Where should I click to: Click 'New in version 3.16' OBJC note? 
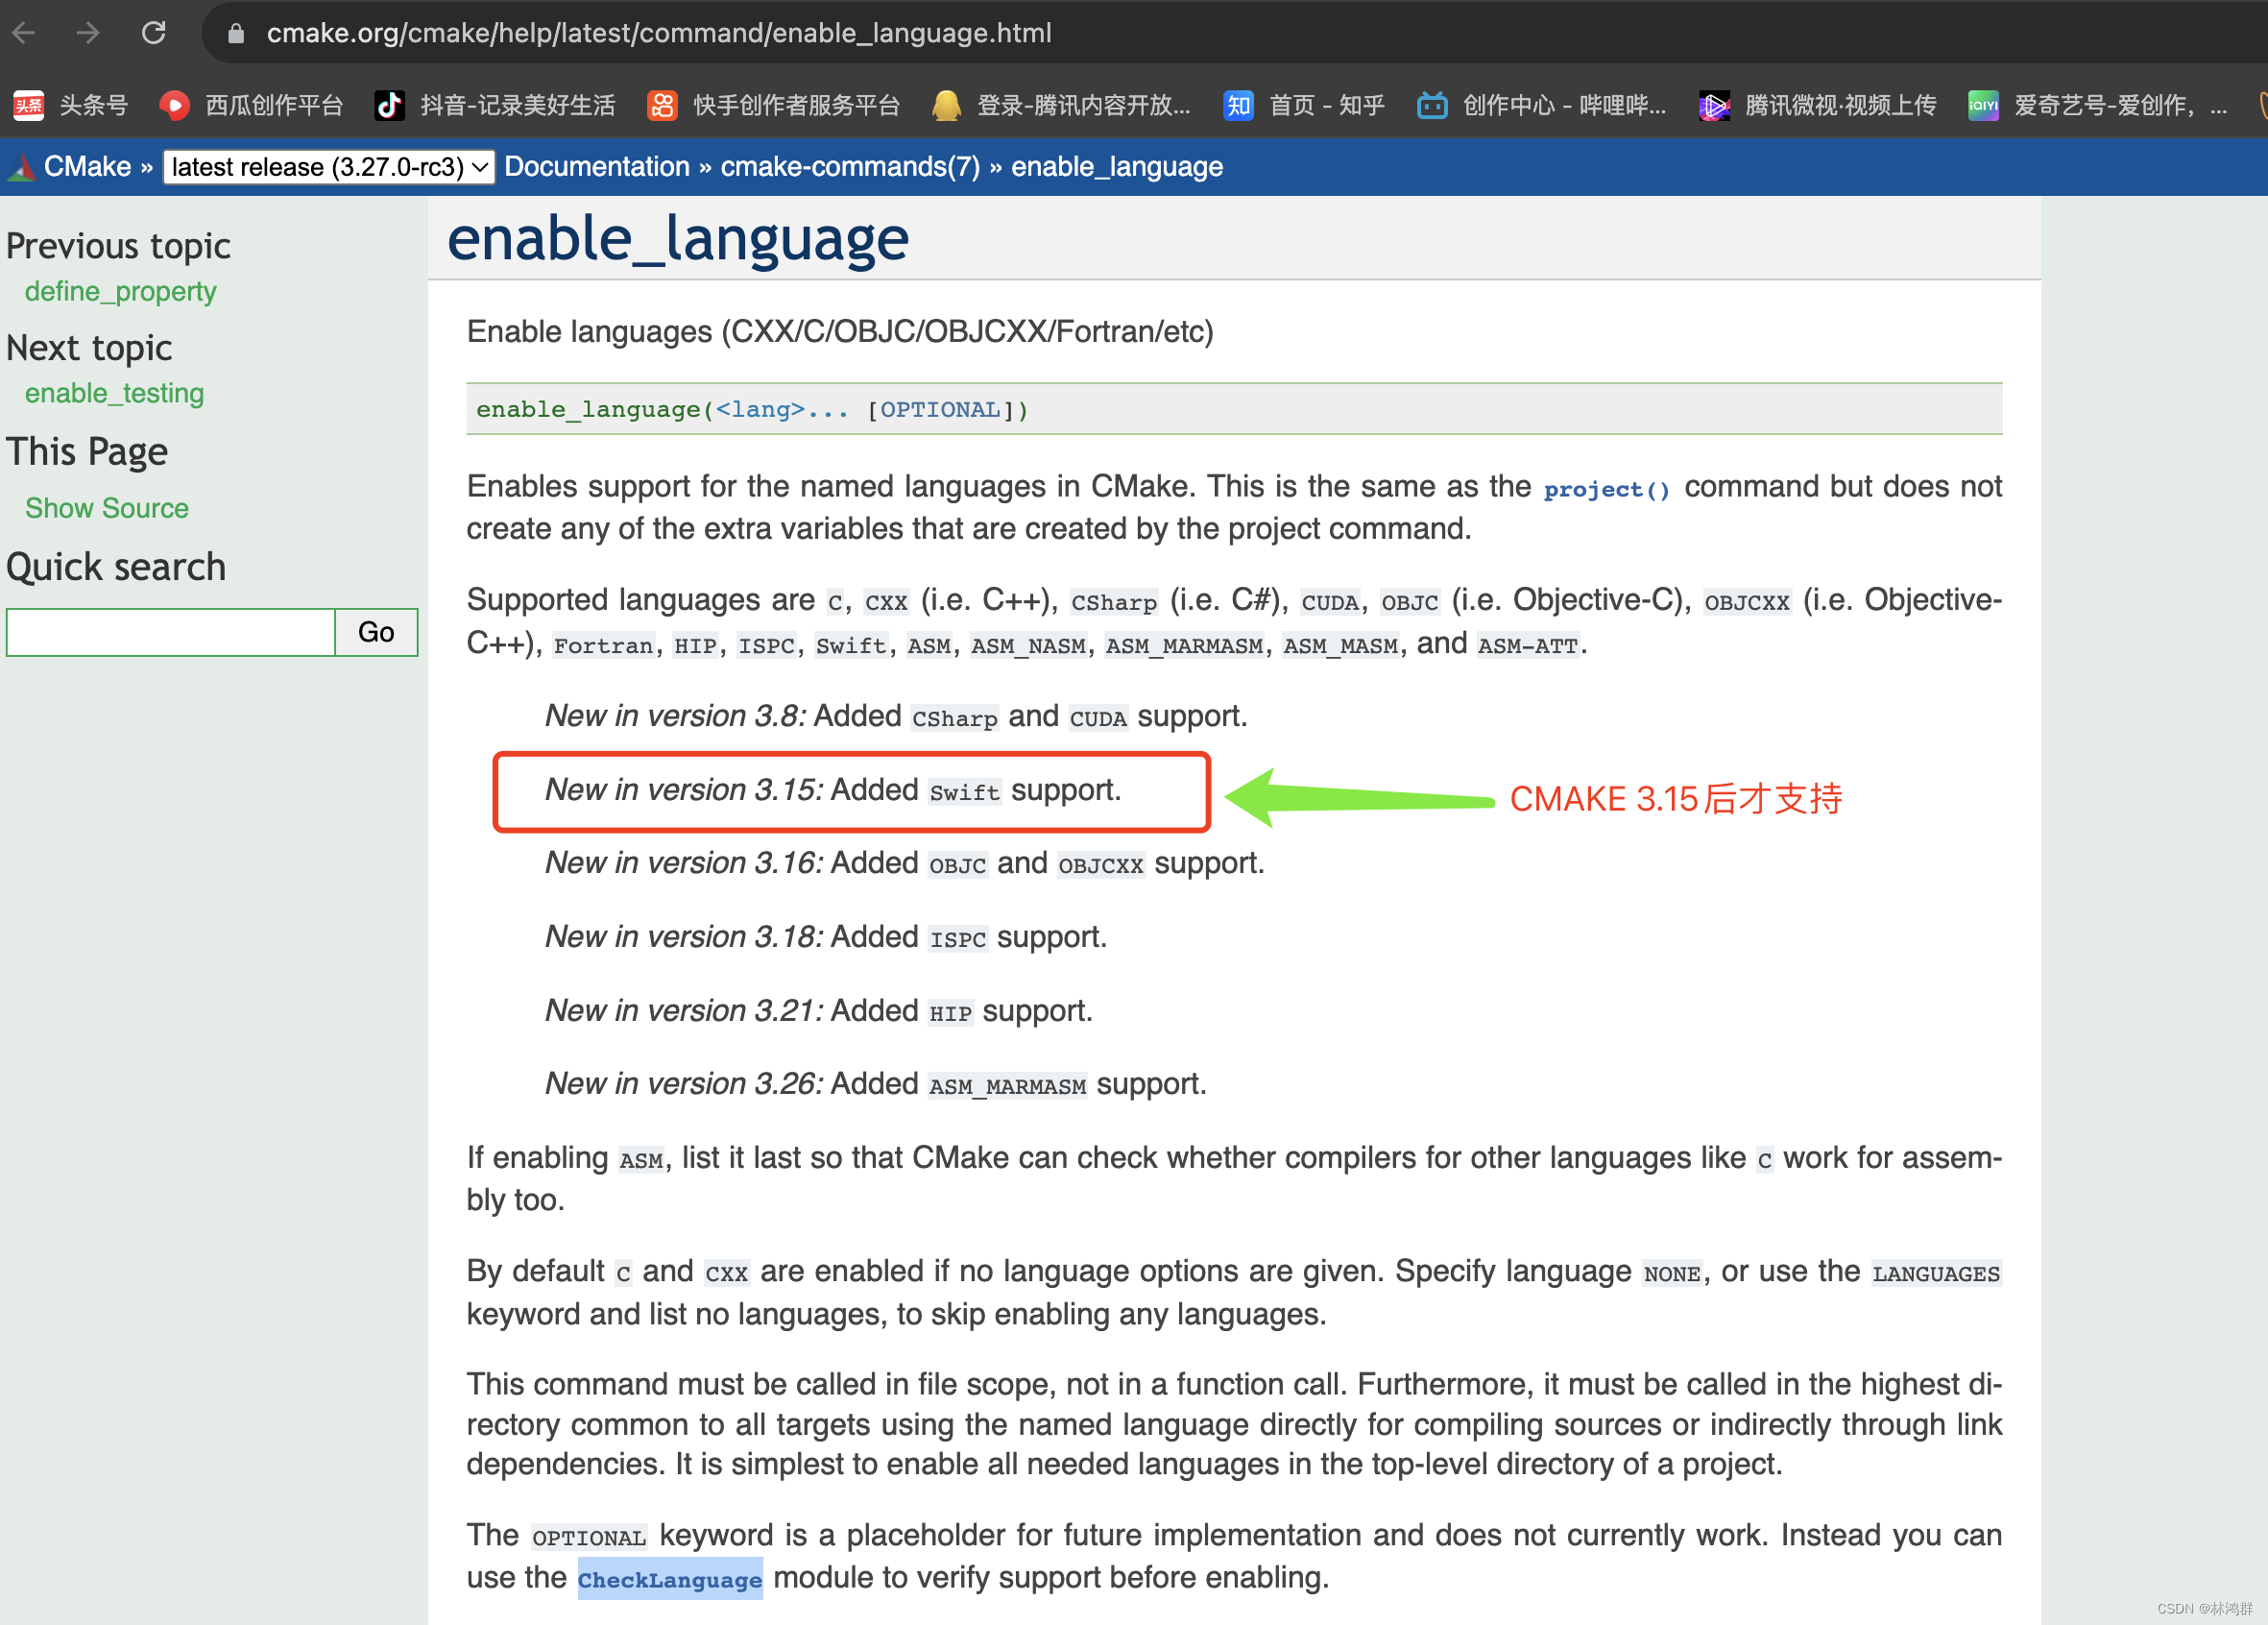[x=905, y=863]
